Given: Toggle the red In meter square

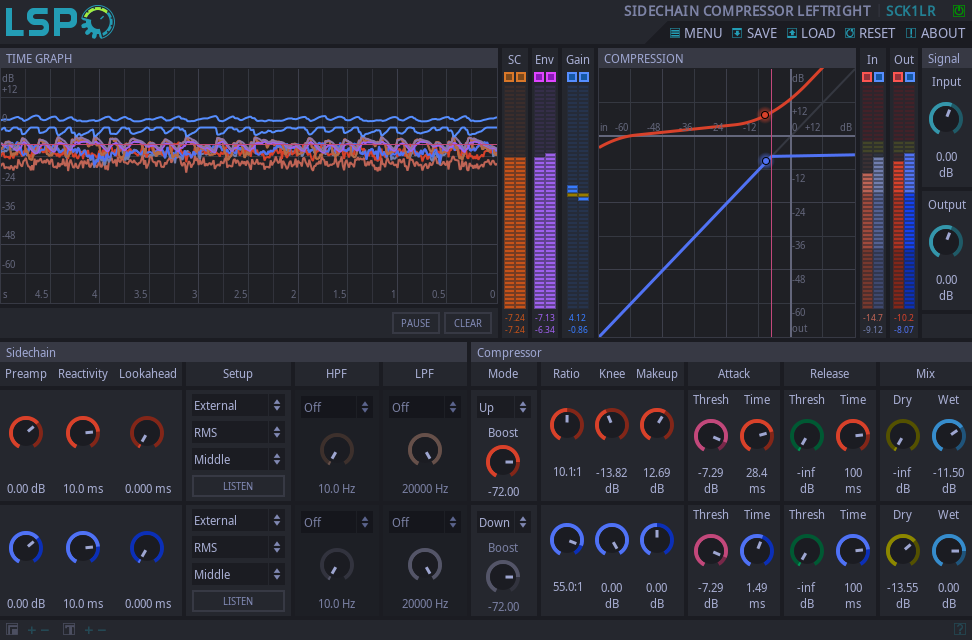Looking at the screenshot, I should 867,77.
